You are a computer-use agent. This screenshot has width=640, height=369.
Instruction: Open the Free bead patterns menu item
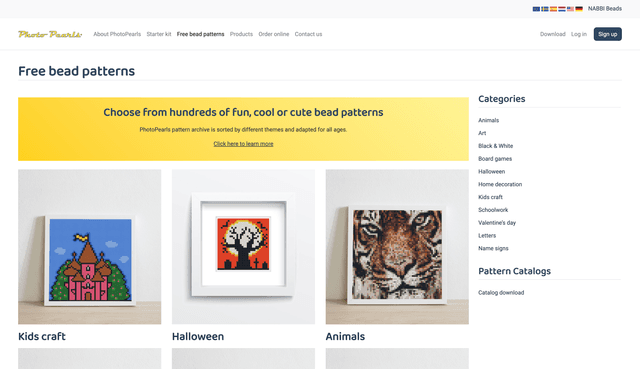pyautogui.click(x=200, y=34)
